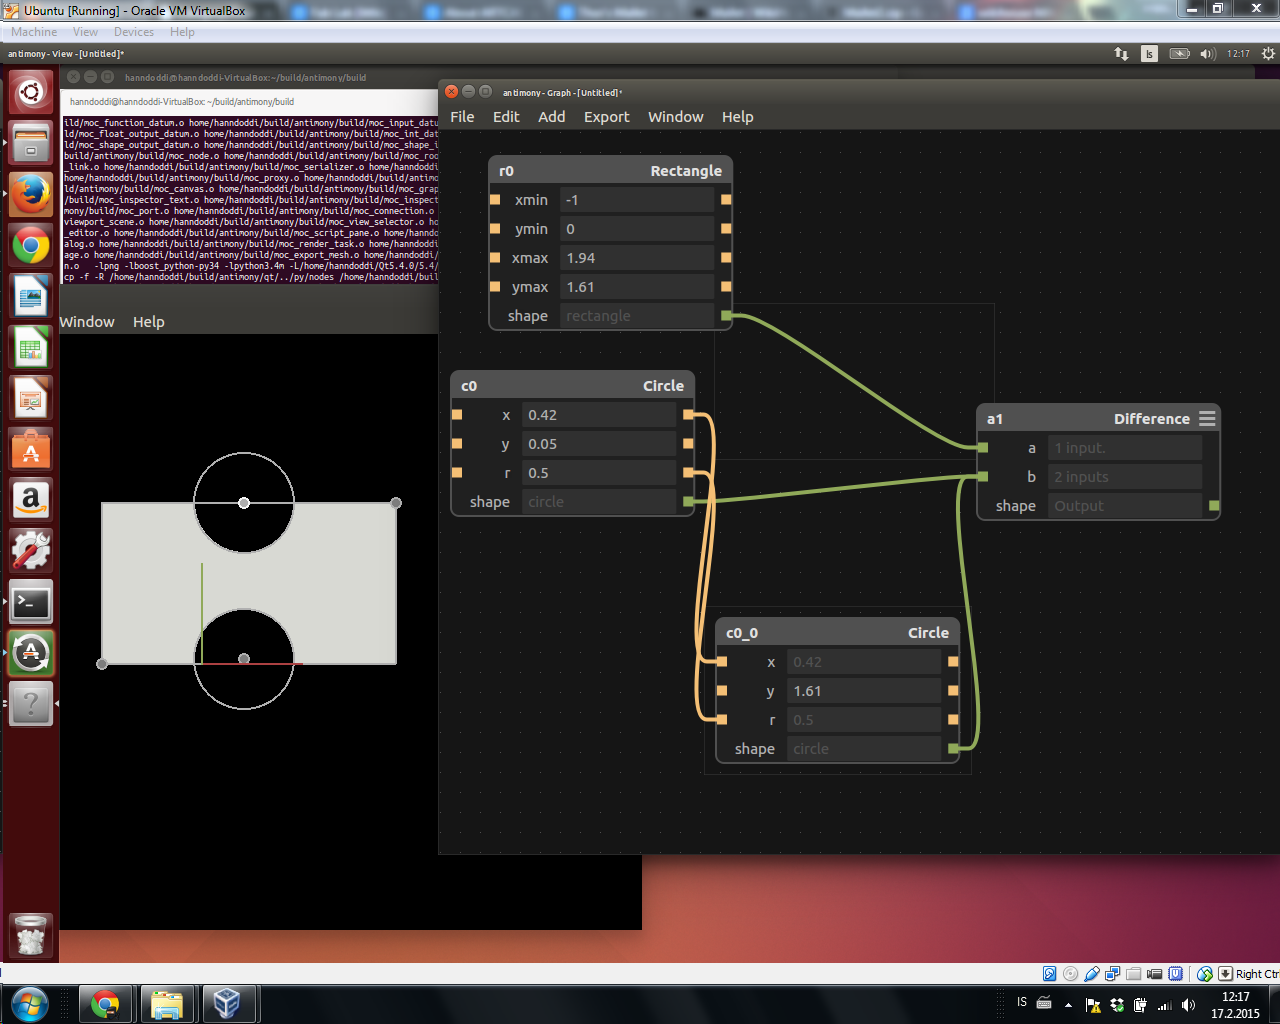
Task: Select the r0 Rectangle node title
Action: pyautogui.click(x=611, y=171)
